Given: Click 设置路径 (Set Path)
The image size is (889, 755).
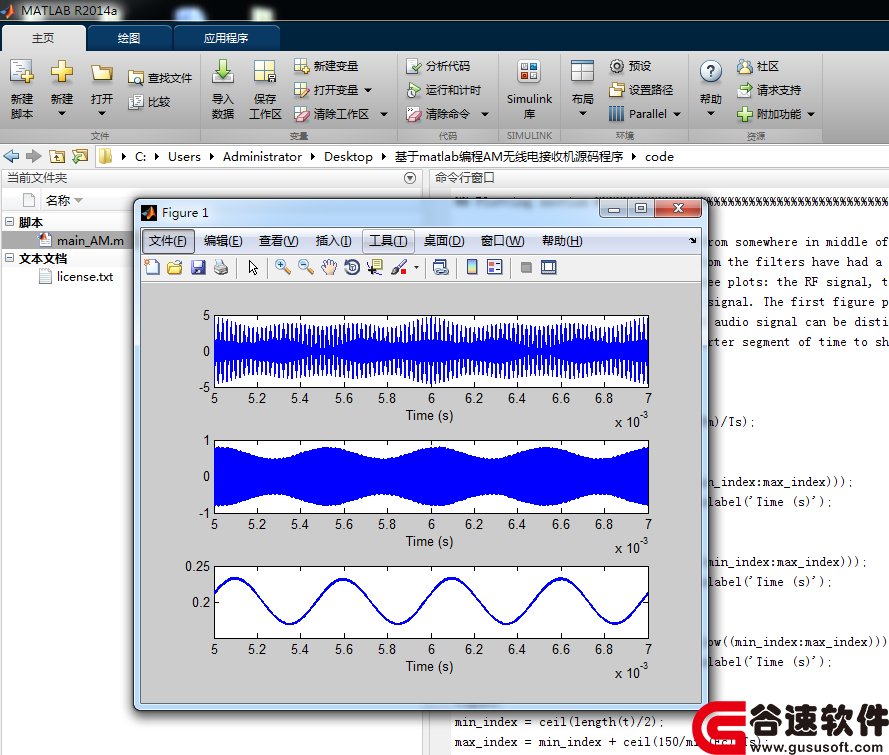Looking at the screenshot, I should (641, 90).
